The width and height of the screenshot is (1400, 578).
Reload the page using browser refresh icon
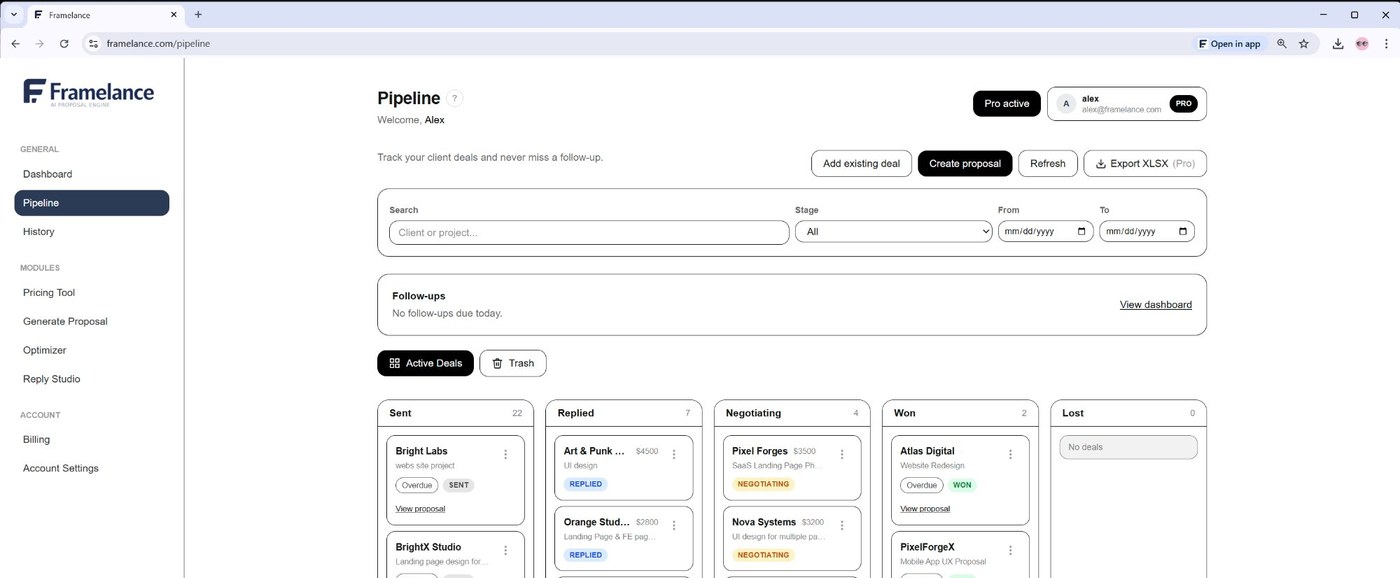[x=64, y=44]
